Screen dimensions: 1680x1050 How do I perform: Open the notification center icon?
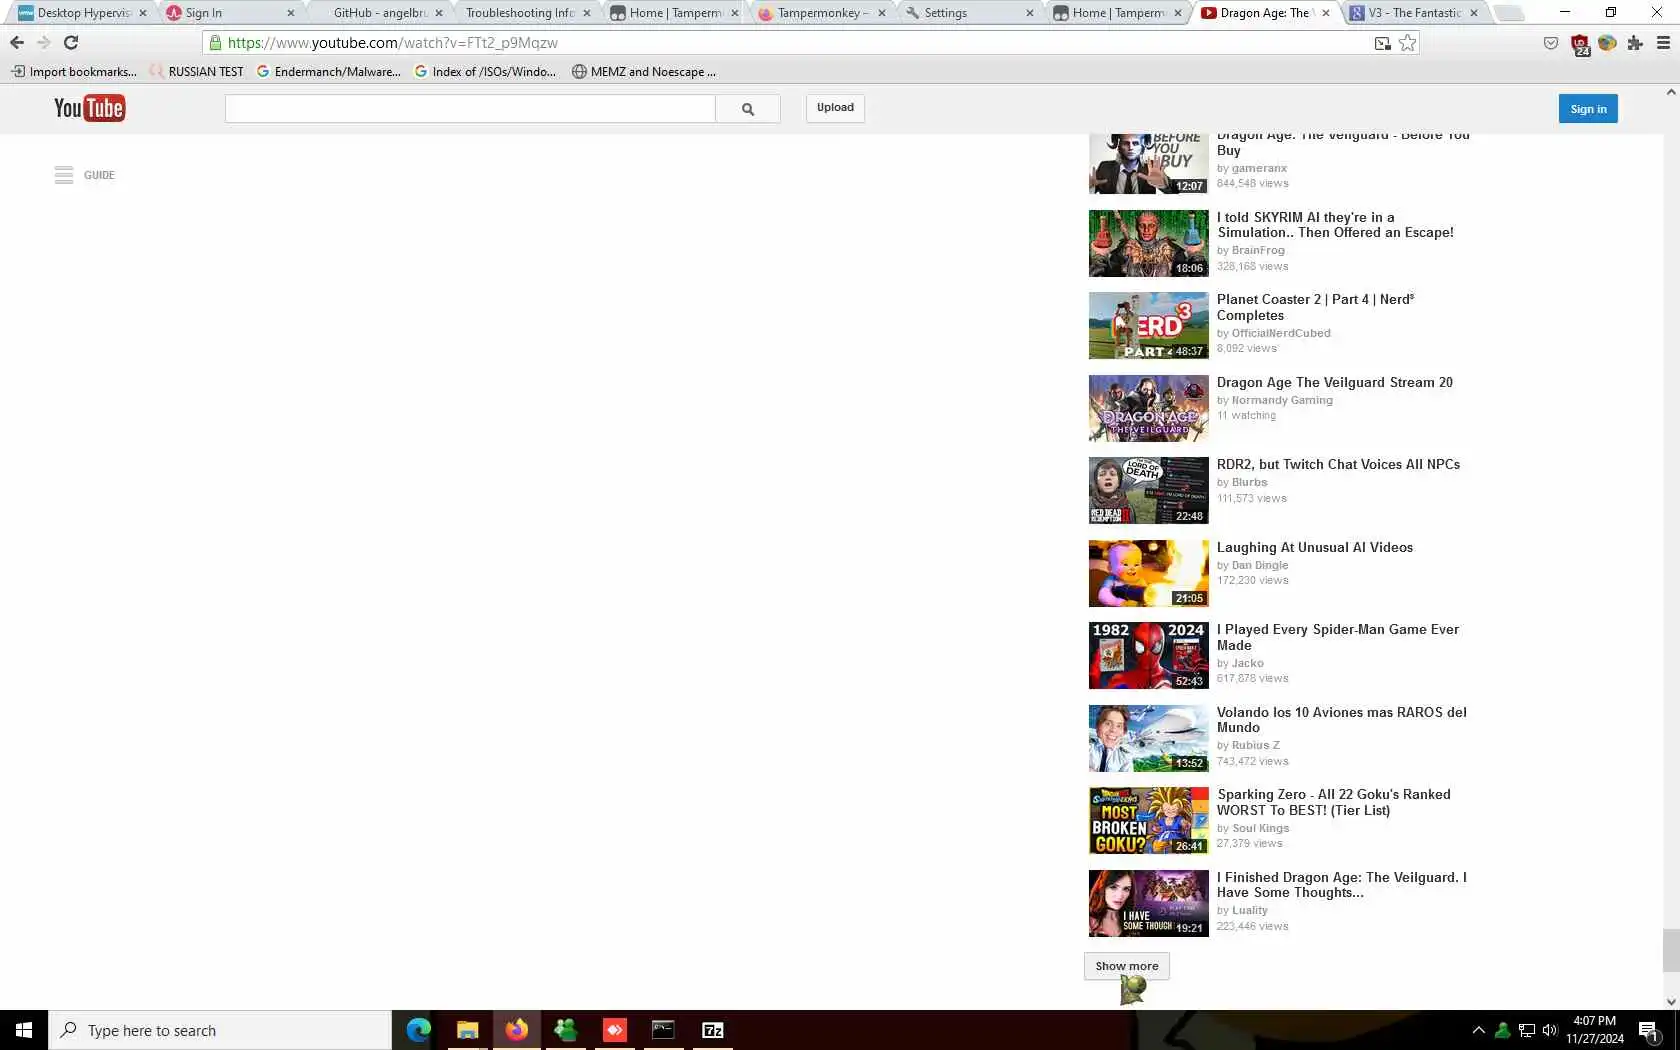pos(1649,1030)
